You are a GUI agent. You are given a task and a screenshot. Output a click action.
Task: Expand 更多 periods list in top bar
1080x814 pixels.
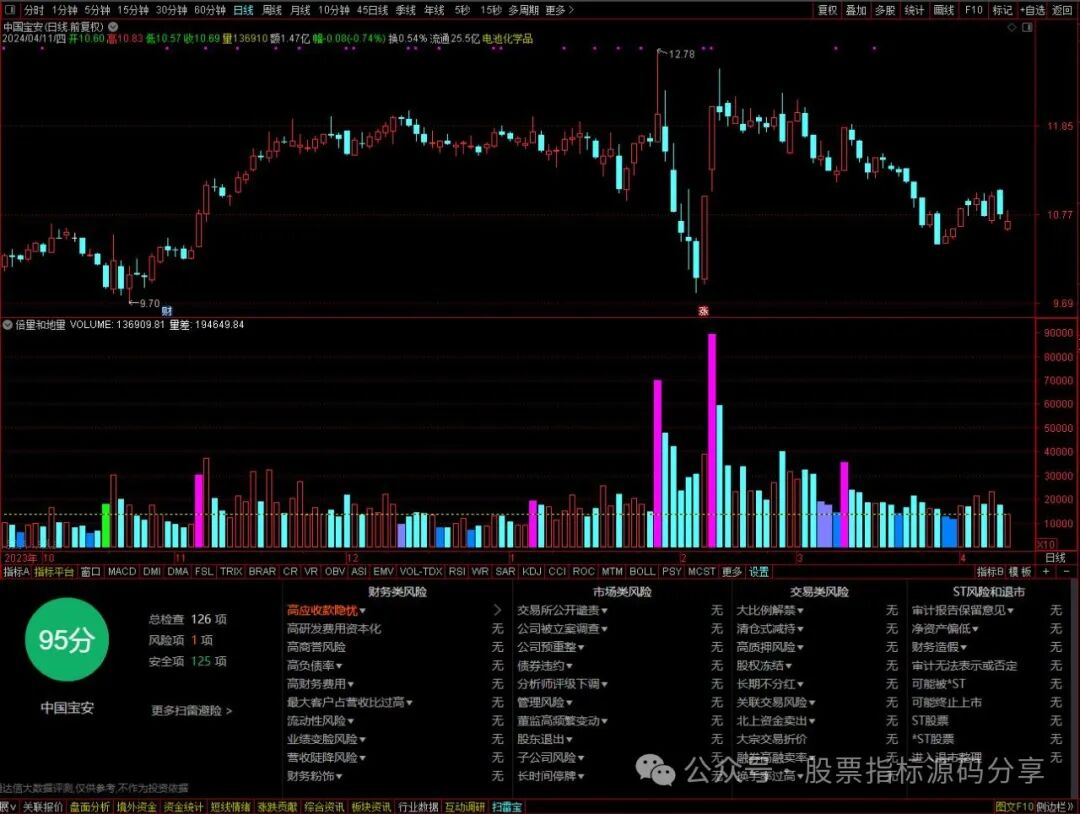(559, 10)
